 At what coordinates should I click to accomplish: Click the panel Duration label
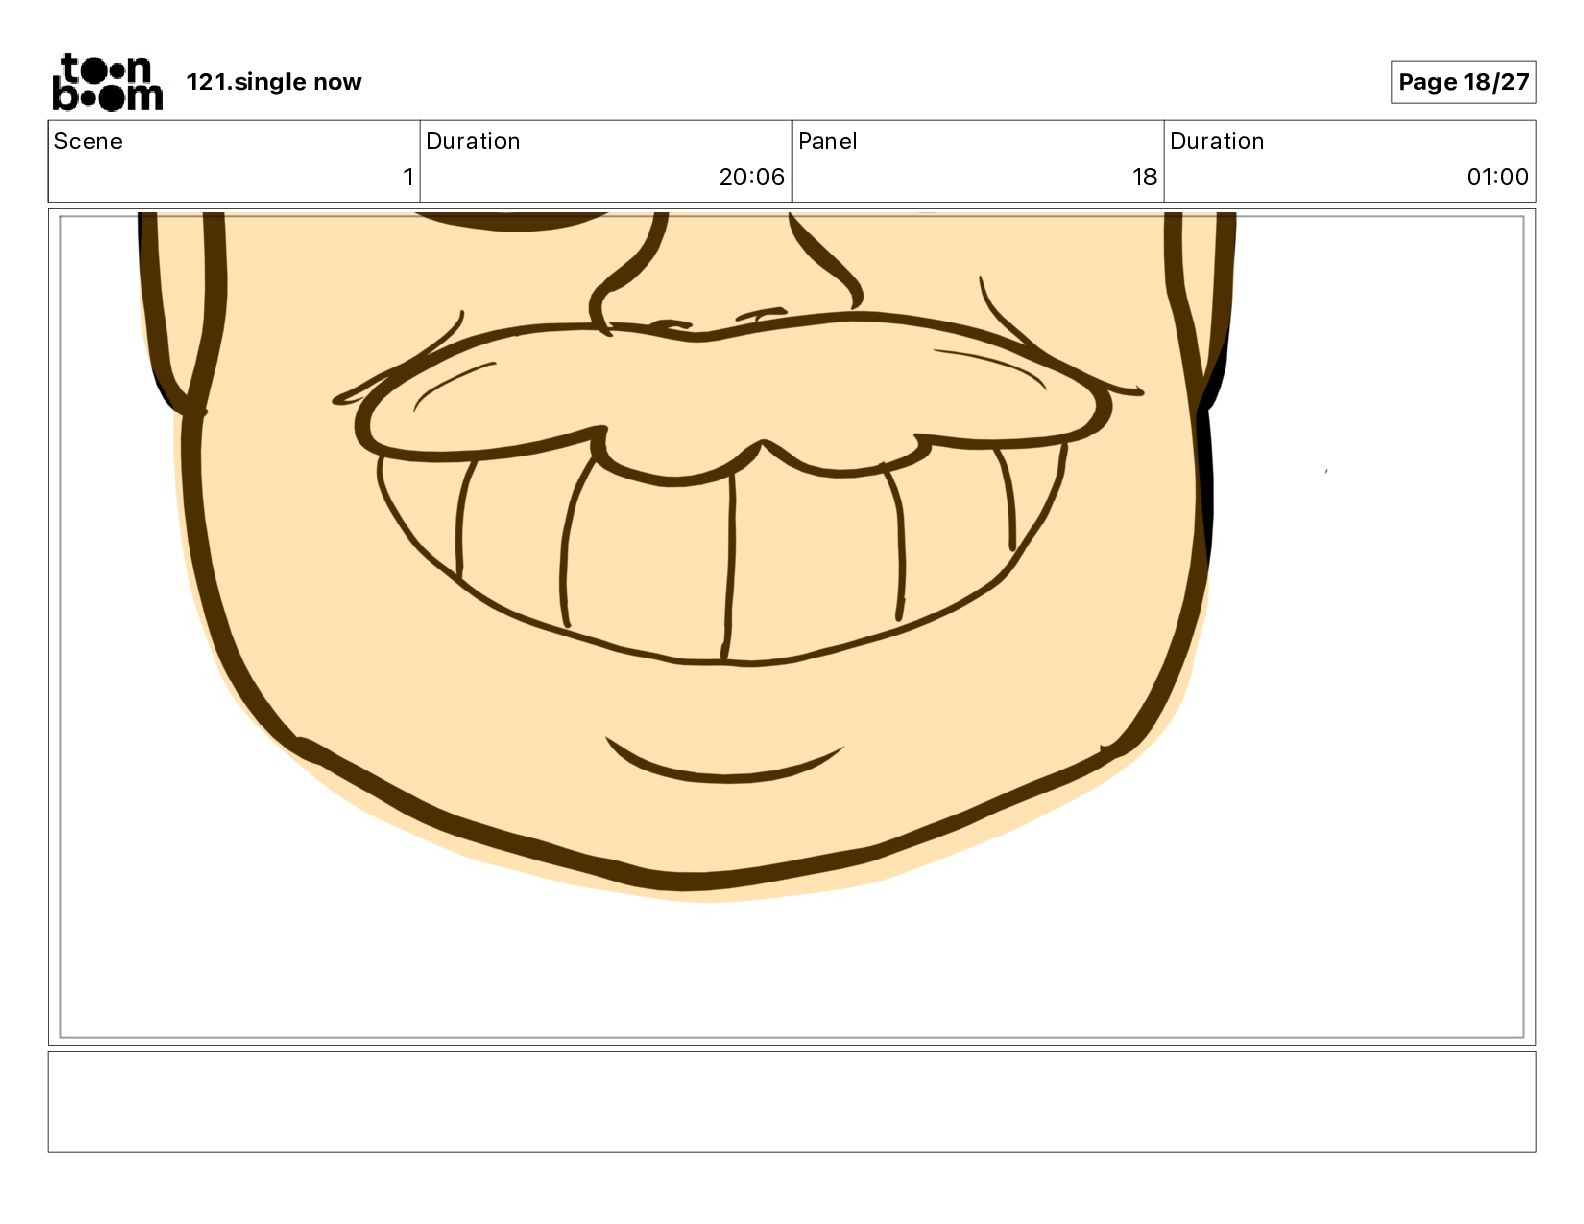point(1217,141)
